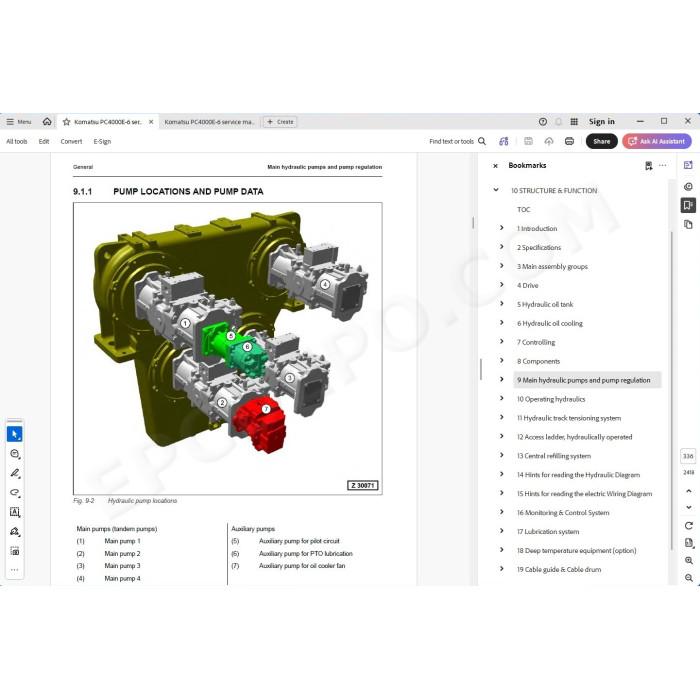
Task: Click the Save disk icon
Action: (x=528, y=141)
